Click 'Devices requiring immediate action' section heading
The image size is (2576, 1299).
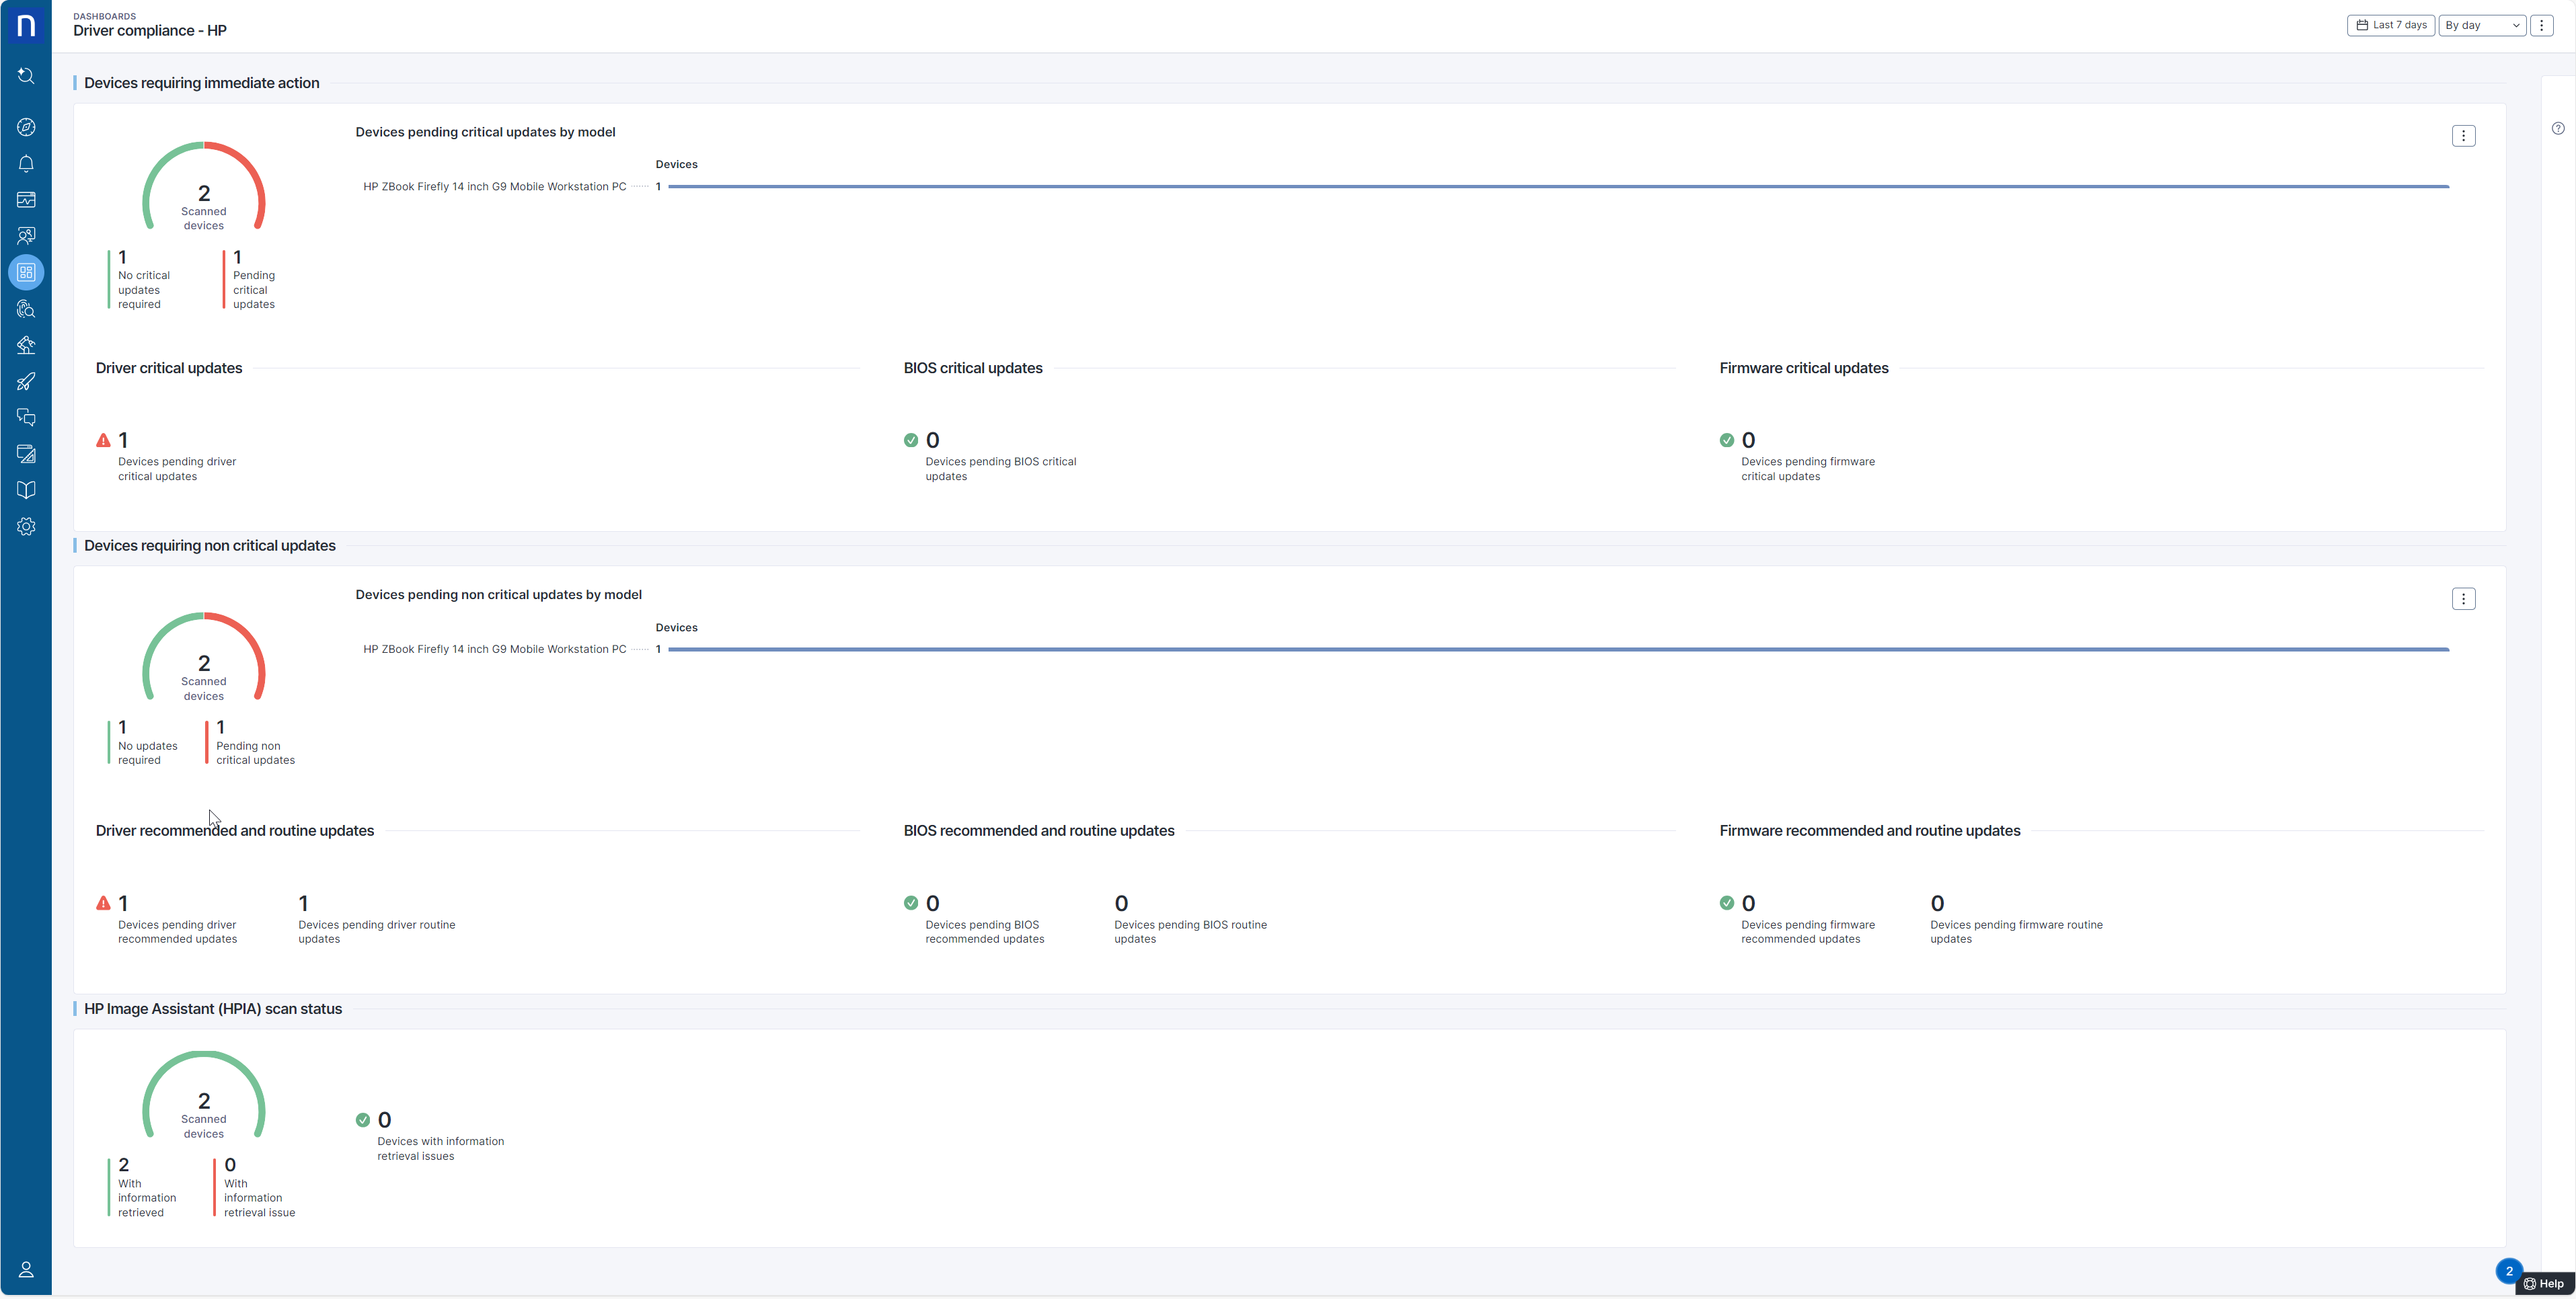202,83
